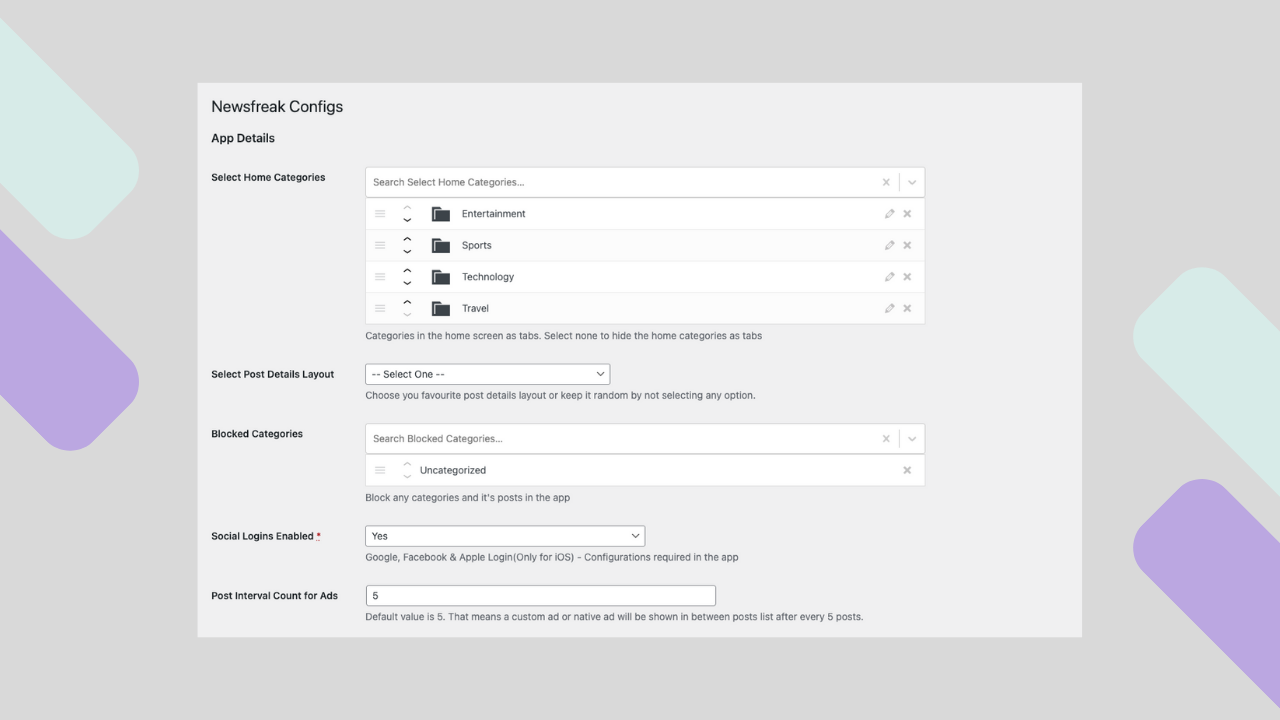
Task: Open the Post Details Layout select
Action: pyautogui.click(x=487, y=374)
